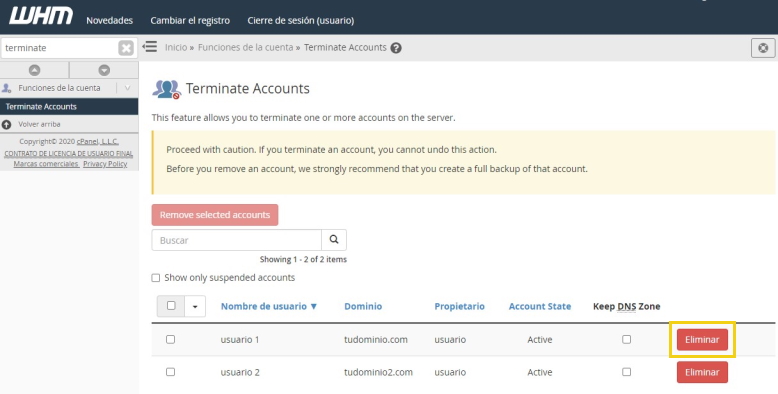This screenshot has width=778, height=394.
Task: Open Privacy Policy link
Action: (x=105, y=164)
